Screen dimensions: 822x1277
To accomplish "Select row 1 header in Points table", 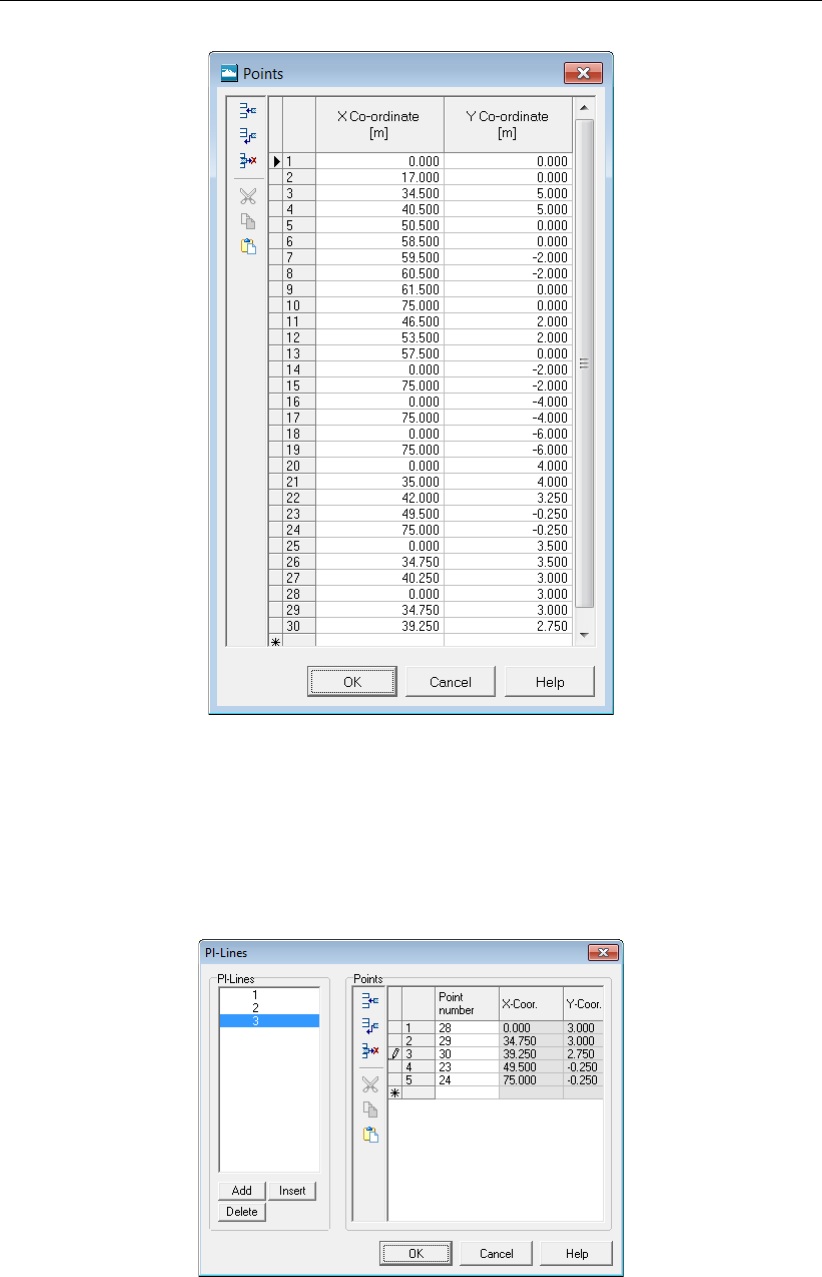I will pos(299,160).
